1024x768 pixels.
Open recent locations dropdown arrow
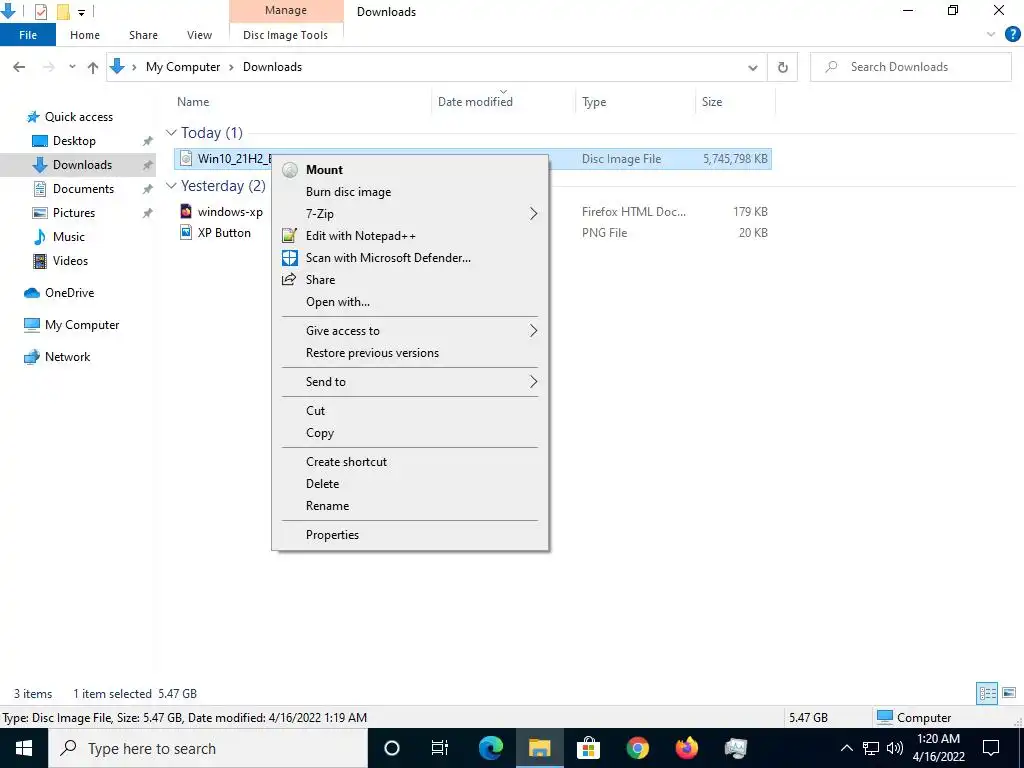[x=72, y=67]
